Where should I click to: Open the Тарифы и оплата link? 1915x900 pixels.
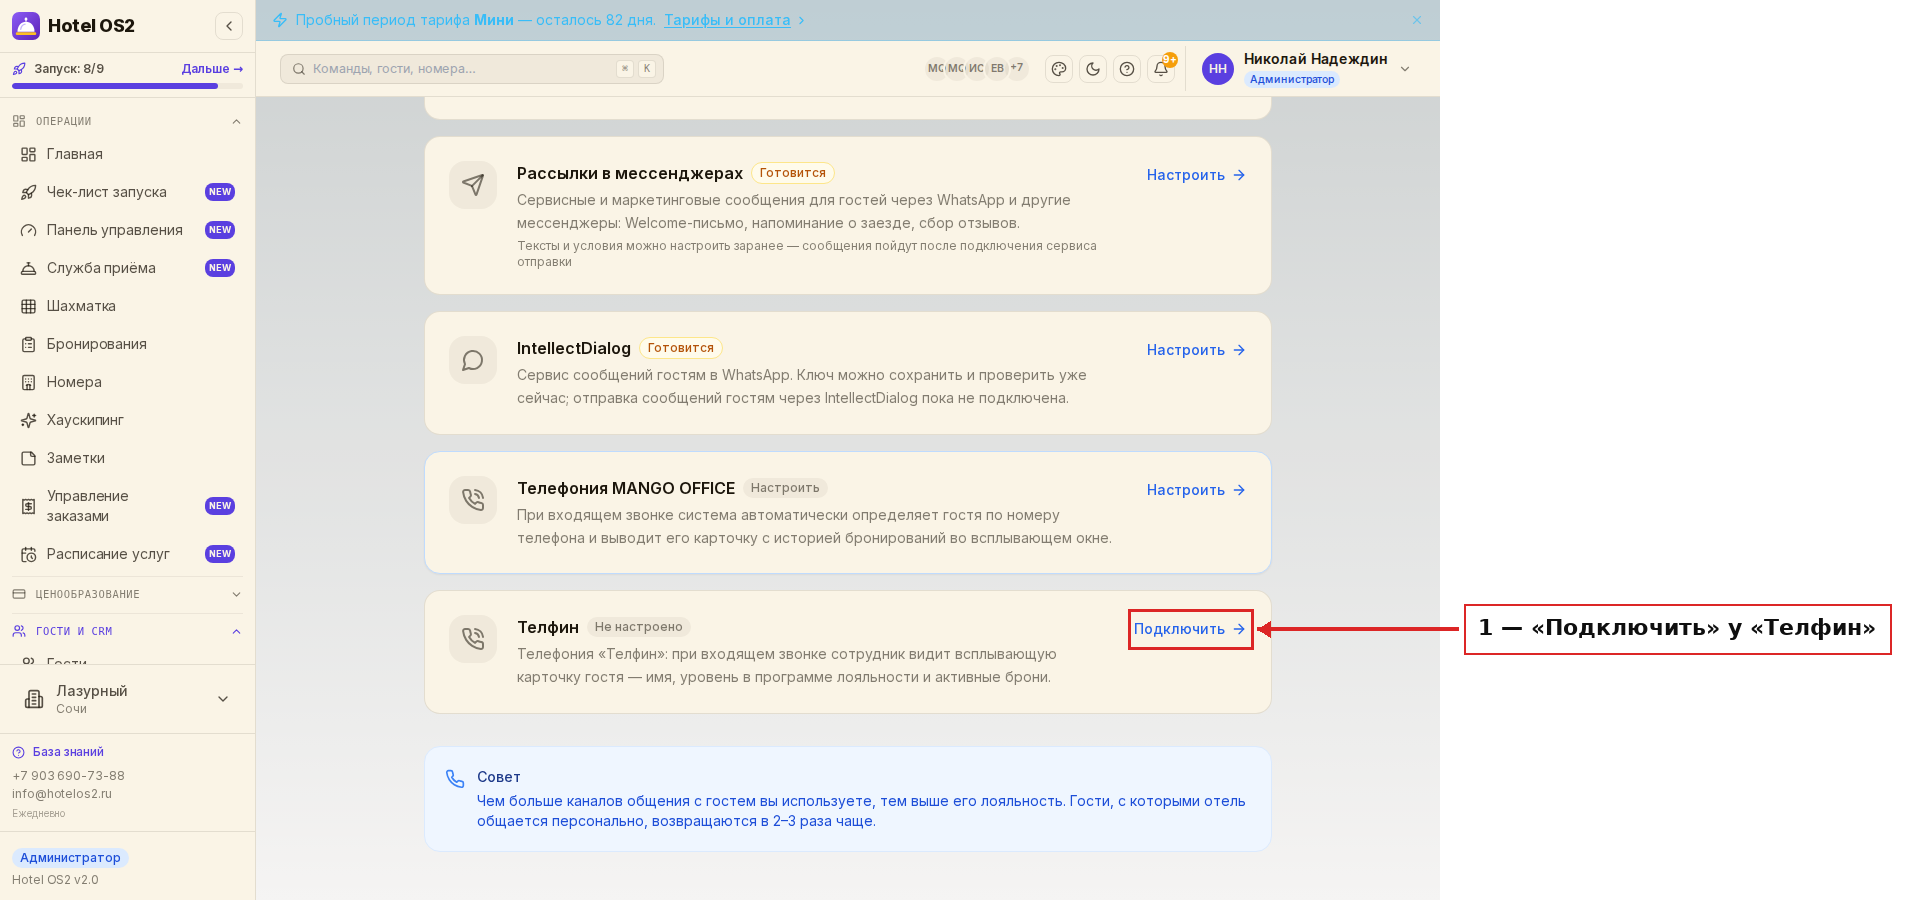click(727, 20)
